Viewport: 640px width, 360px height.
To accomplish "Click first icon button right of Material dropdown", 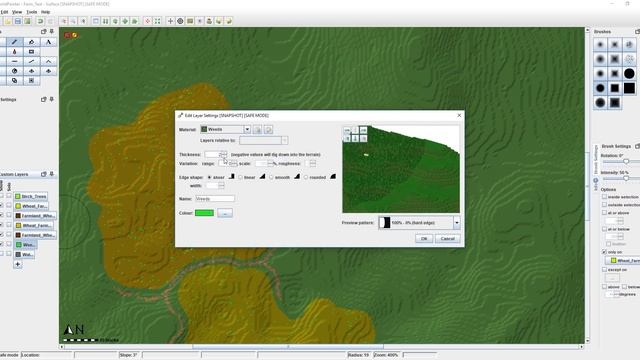I will pyautogui.click(x=258, y=129).
